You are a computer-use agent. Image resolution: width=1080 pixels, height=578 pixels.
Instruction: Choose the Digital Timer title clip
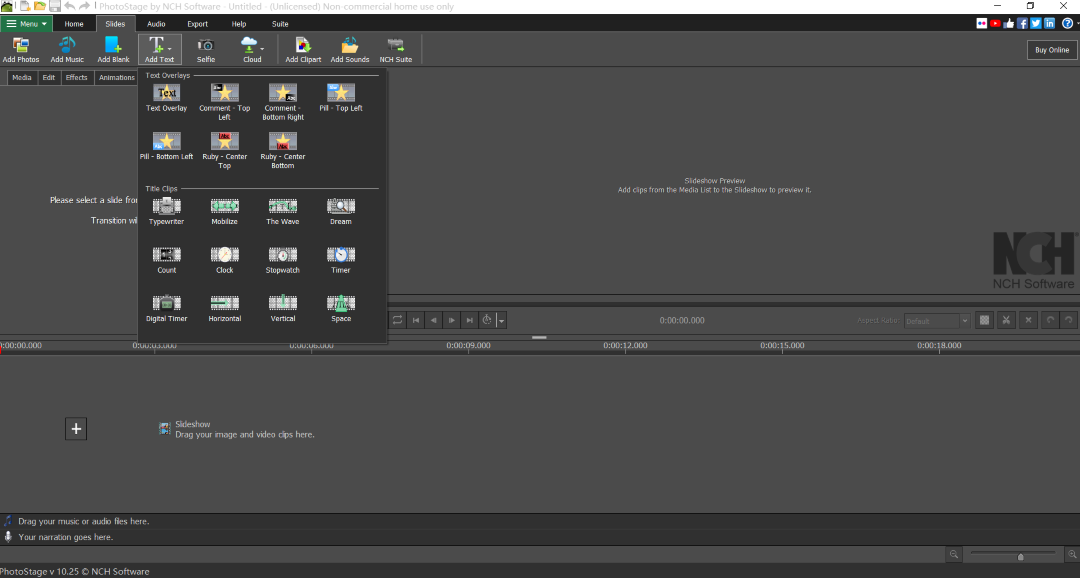pos(166,307)
